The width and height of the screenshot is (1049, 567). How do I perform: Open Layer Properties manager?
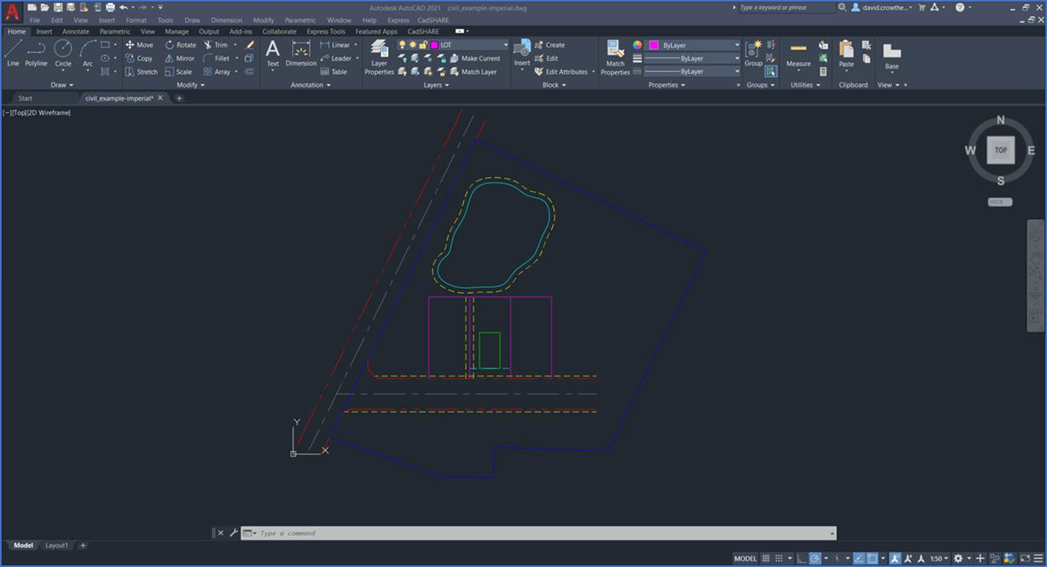379,58
